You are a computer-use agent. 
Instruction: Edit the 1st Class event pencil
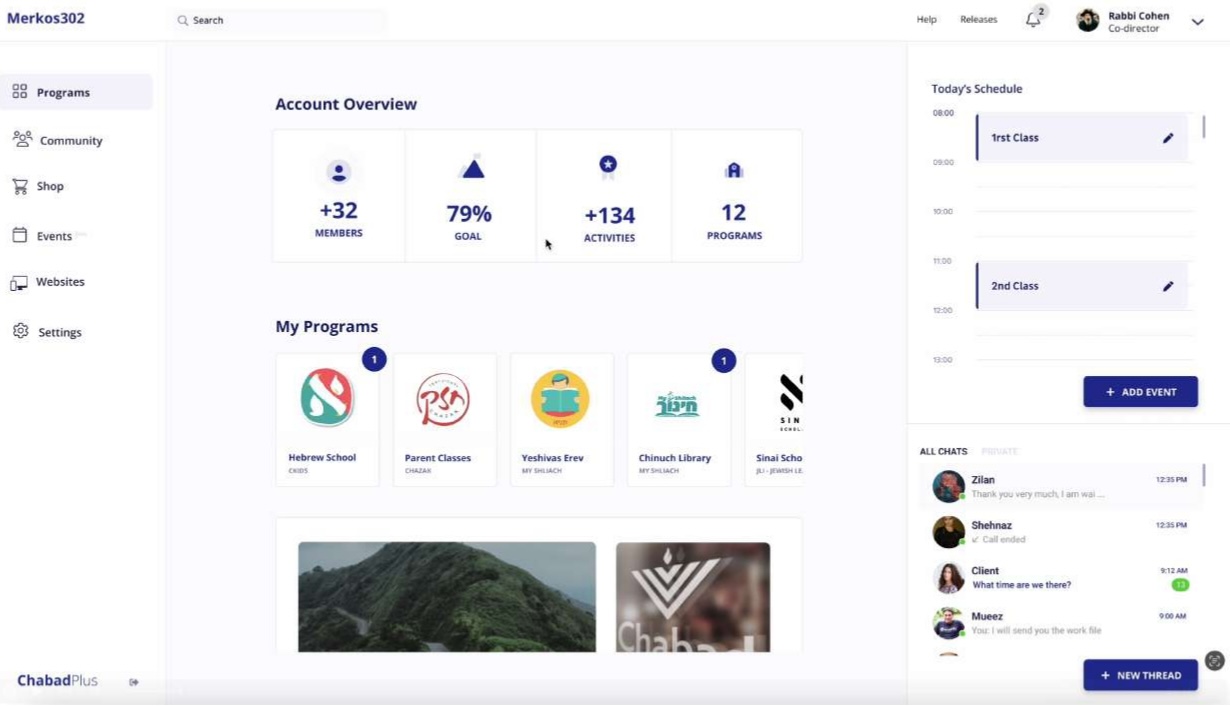[1168, 138]
